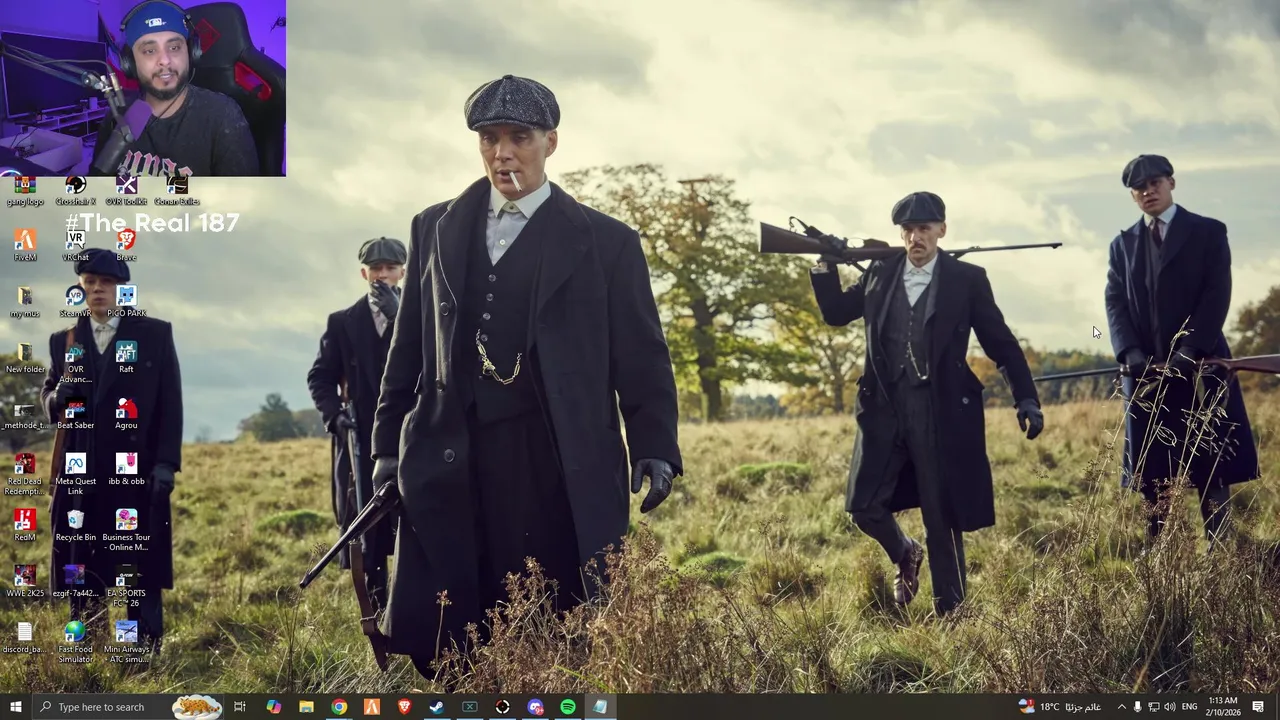Open OVR Toolkit desktop shortcut

click(x=126, y=189)
